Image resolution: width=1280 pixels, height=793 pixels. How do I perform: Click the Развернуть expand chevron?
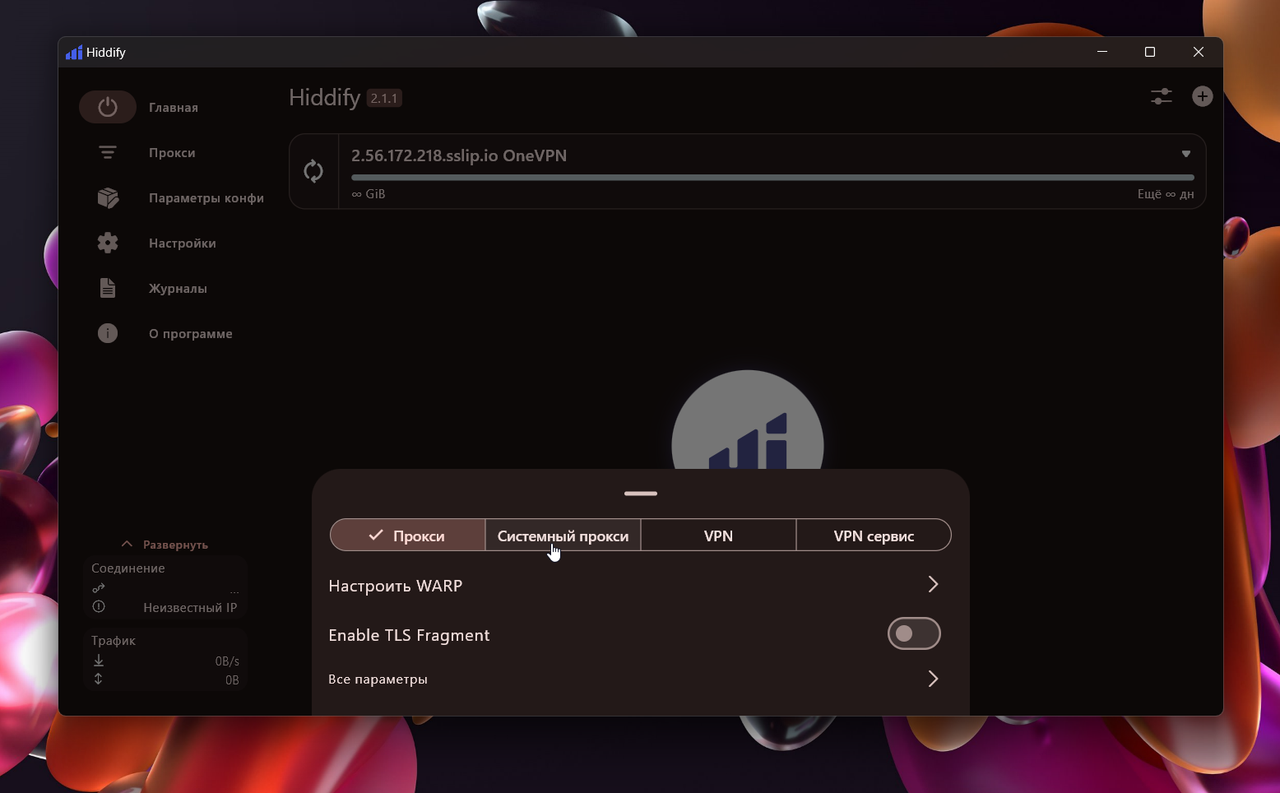coord(127,544)
